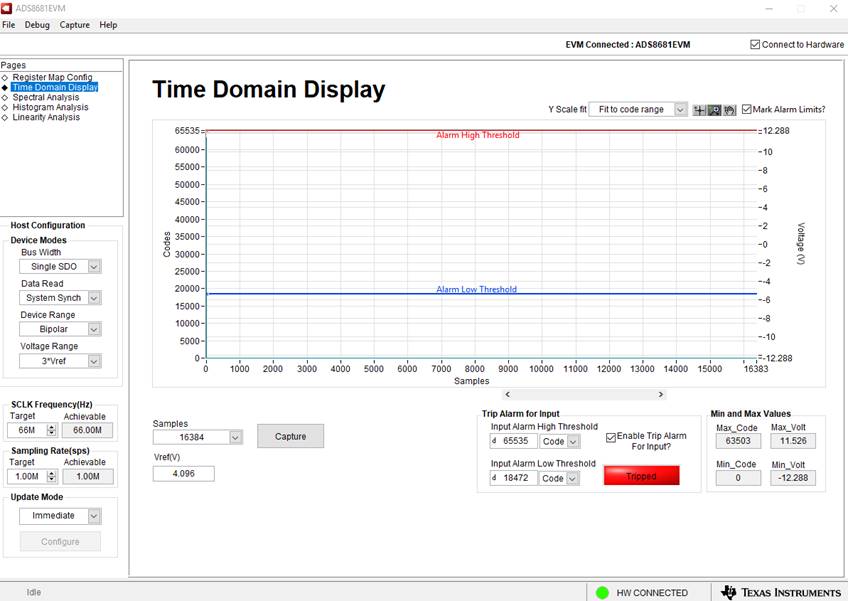This screenshot has width=848, height=601.
Task: Open the Alarm High Threshold unit dropdown
Action: click(573, 441)
